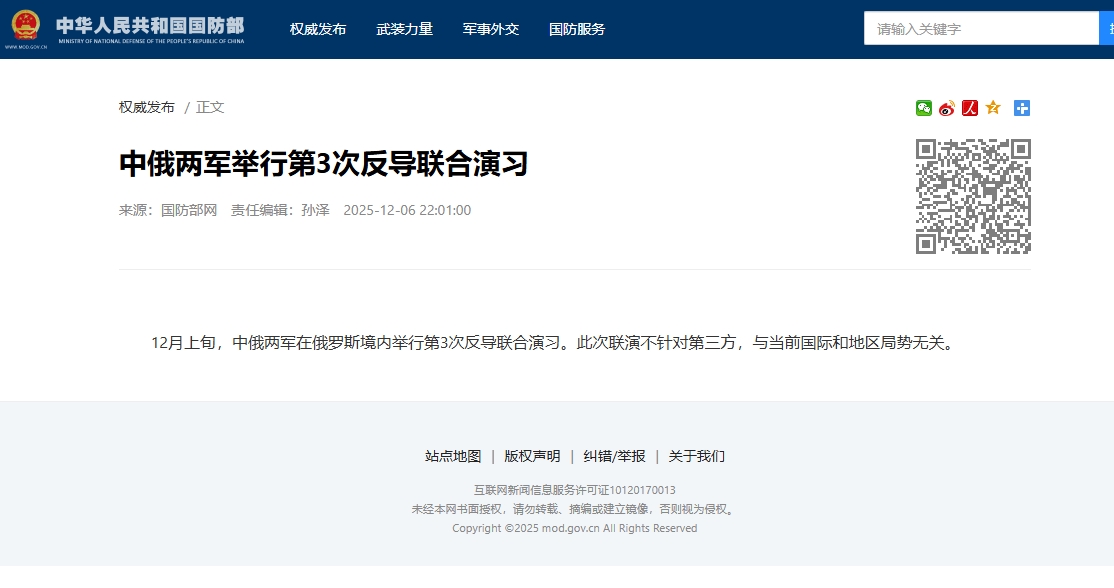The image size is (1114, 588).
Task: Click the 权威发布 breadcrumb link
Action: [x=147, y=107]
